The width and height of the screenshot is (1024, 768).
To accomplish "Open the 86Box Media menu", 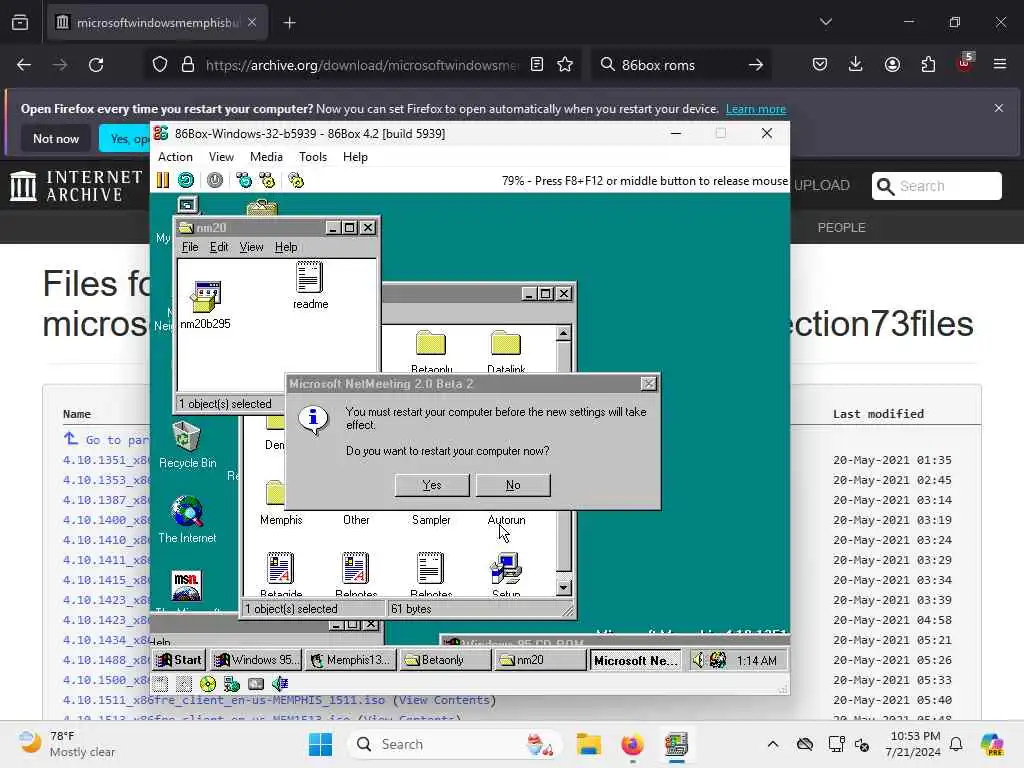I will point(266,157).
